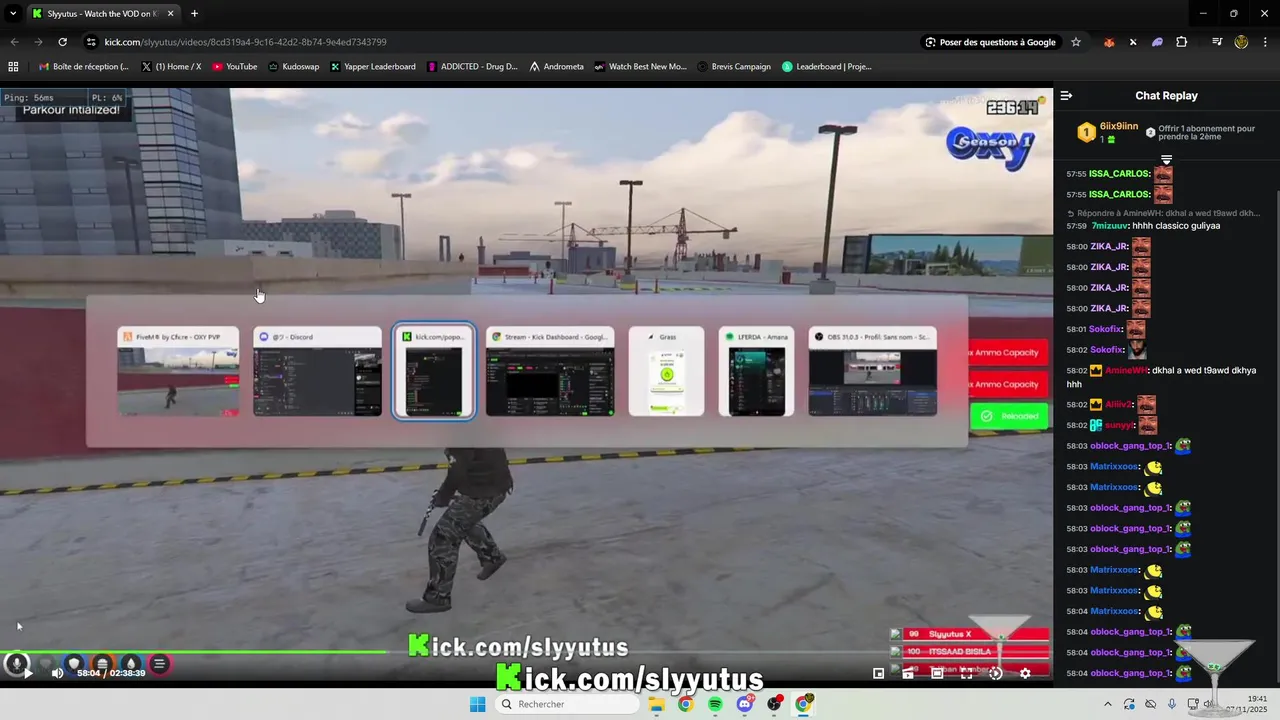Click the Répondre à AmineWH reply line

pos(1164,213)
